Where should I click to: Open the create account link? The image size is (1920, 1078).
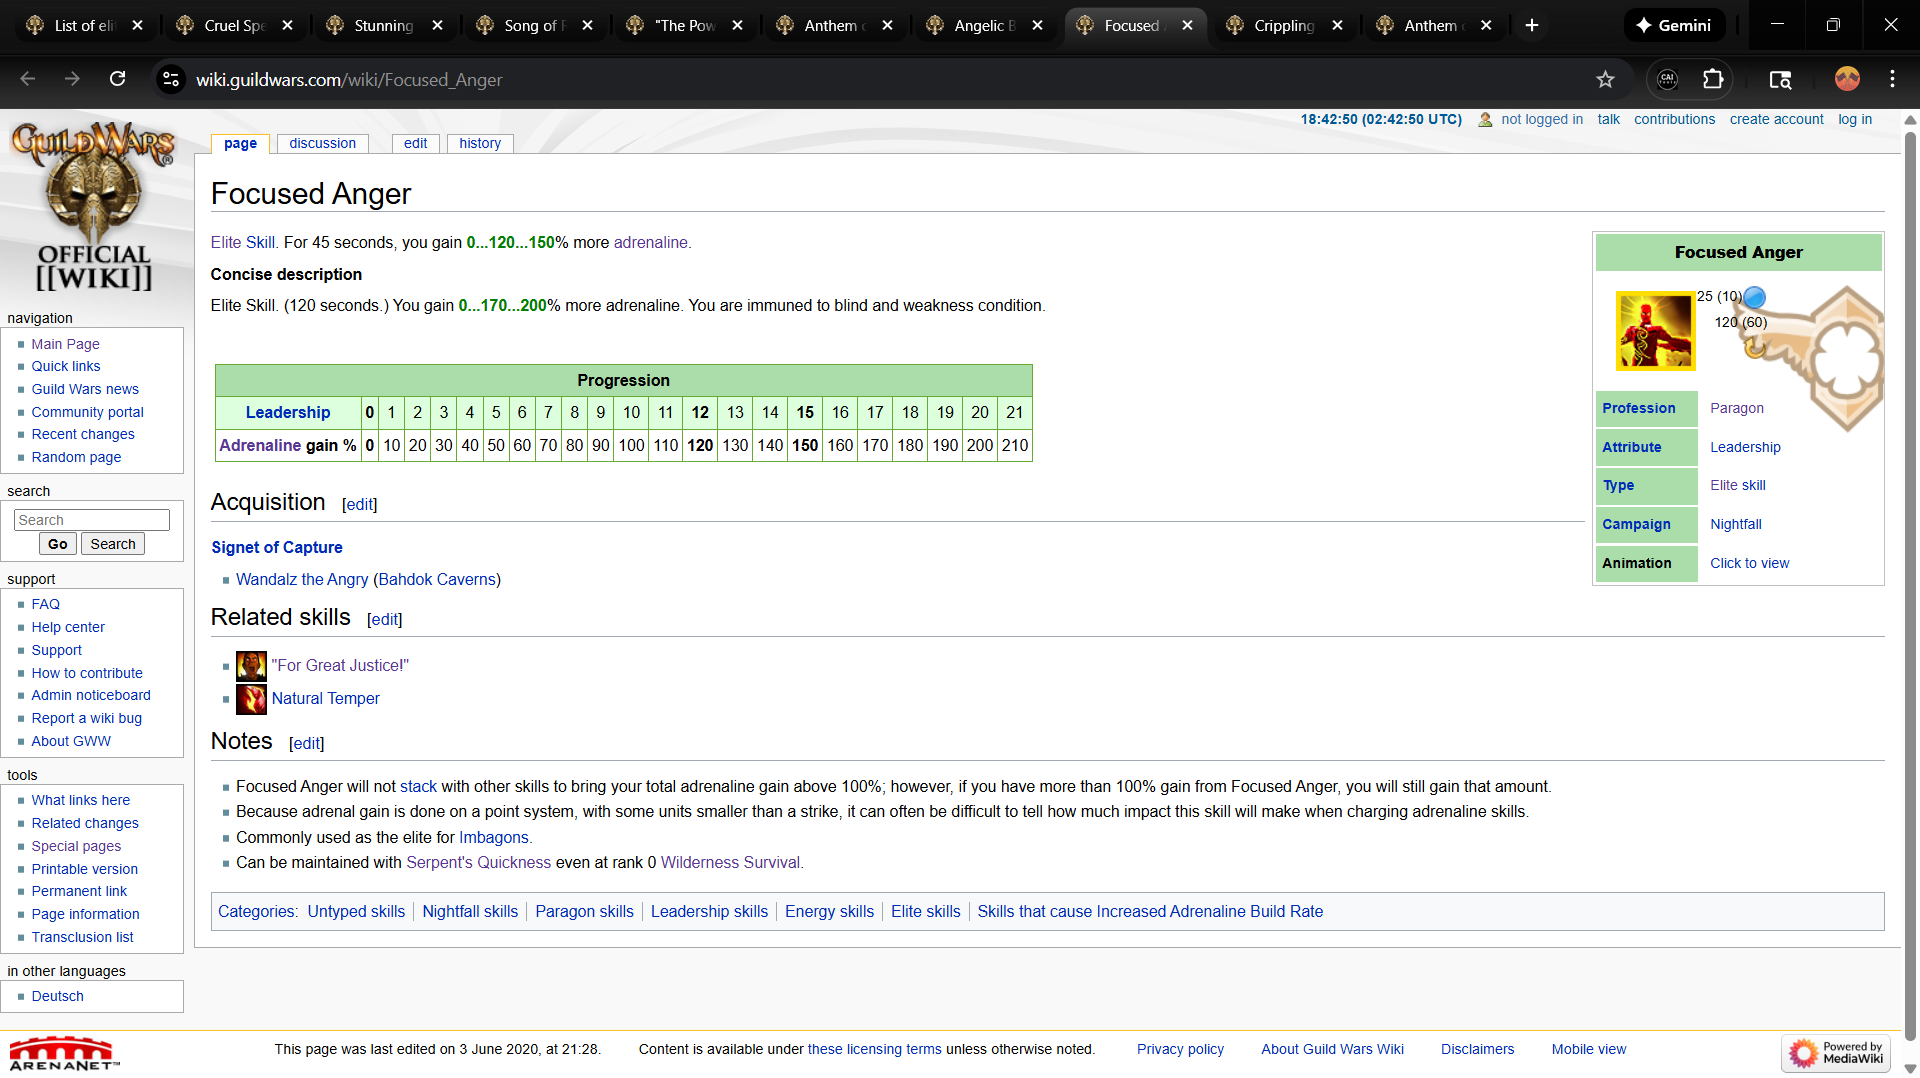(x=1776, y=119)
